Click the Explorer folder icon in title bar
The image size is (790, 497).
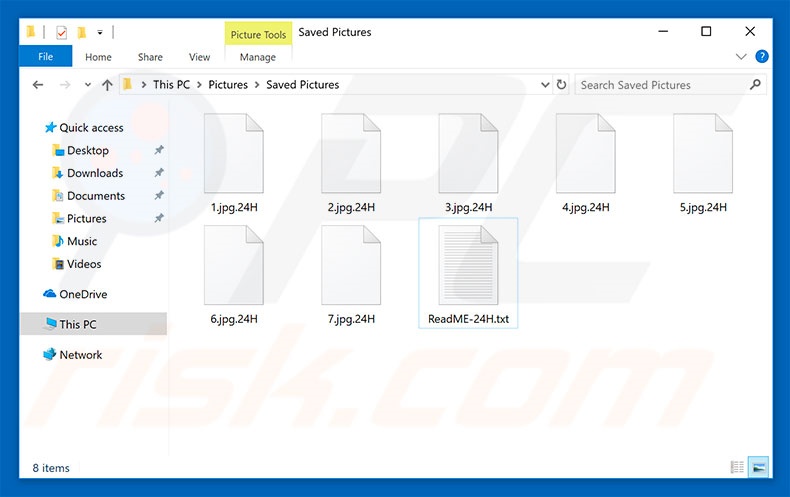pyautogui.click(x=31, y=32)
